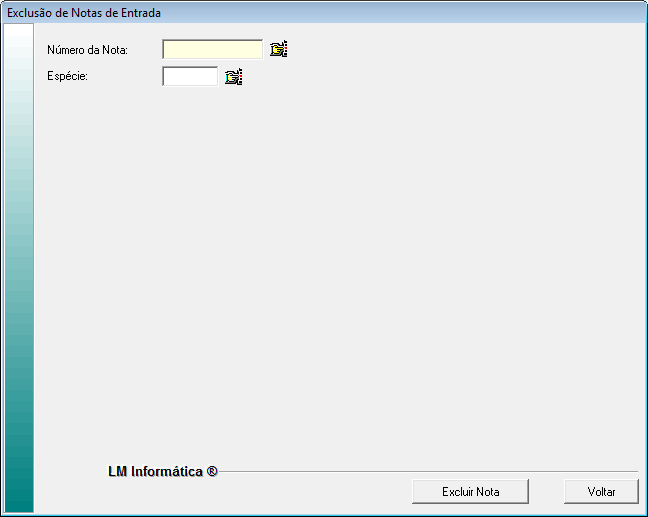648x517 pixels.
Task: Focus the Número da Nota input field
Action: coord(212,50)
